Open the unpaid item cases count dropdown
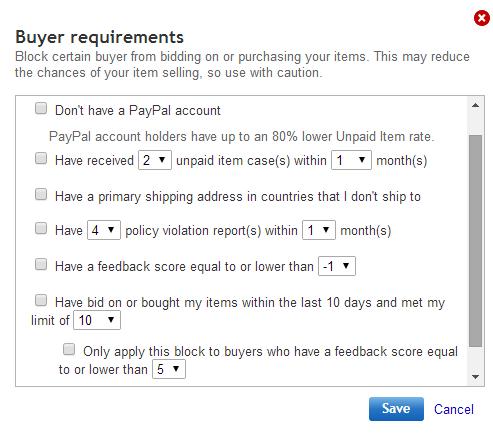This screenshot has height=448, width=493. coord(155,160)
